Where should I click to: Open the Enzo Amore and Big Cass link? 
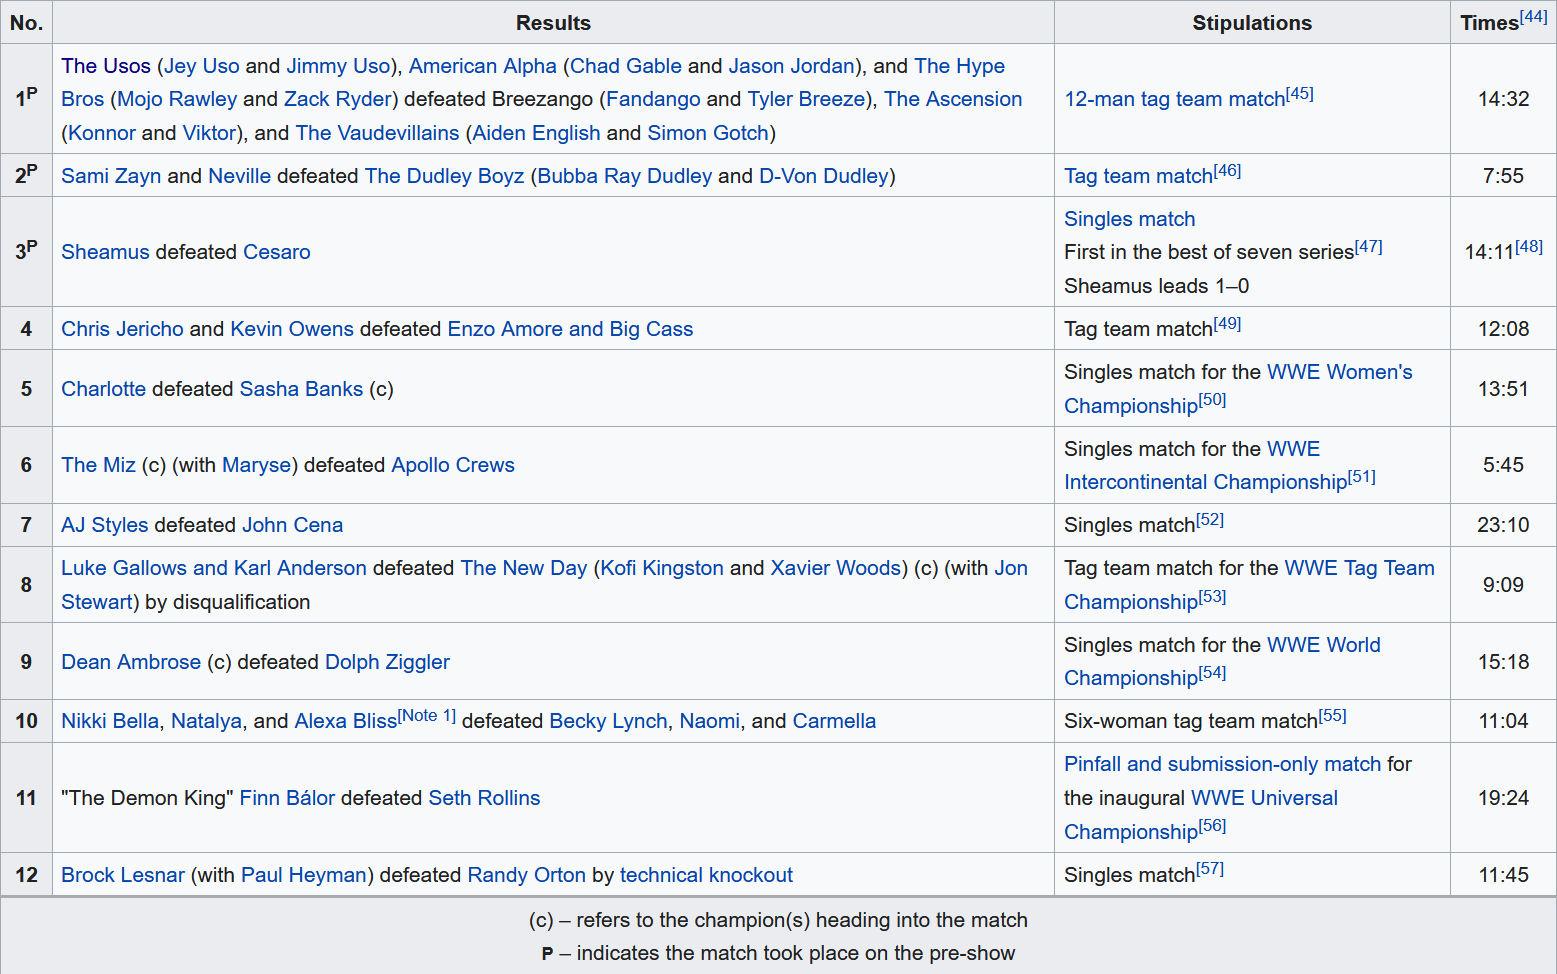tap(570, 329)
